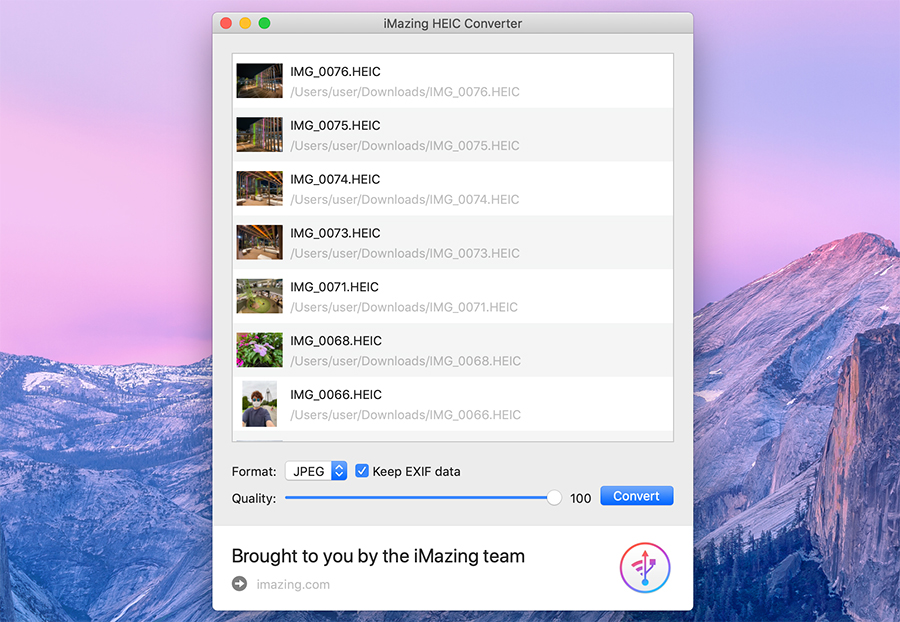Viewport: 900px width, 622px height.
Task: Click the Quality label
Action: (x=254, y=499)
